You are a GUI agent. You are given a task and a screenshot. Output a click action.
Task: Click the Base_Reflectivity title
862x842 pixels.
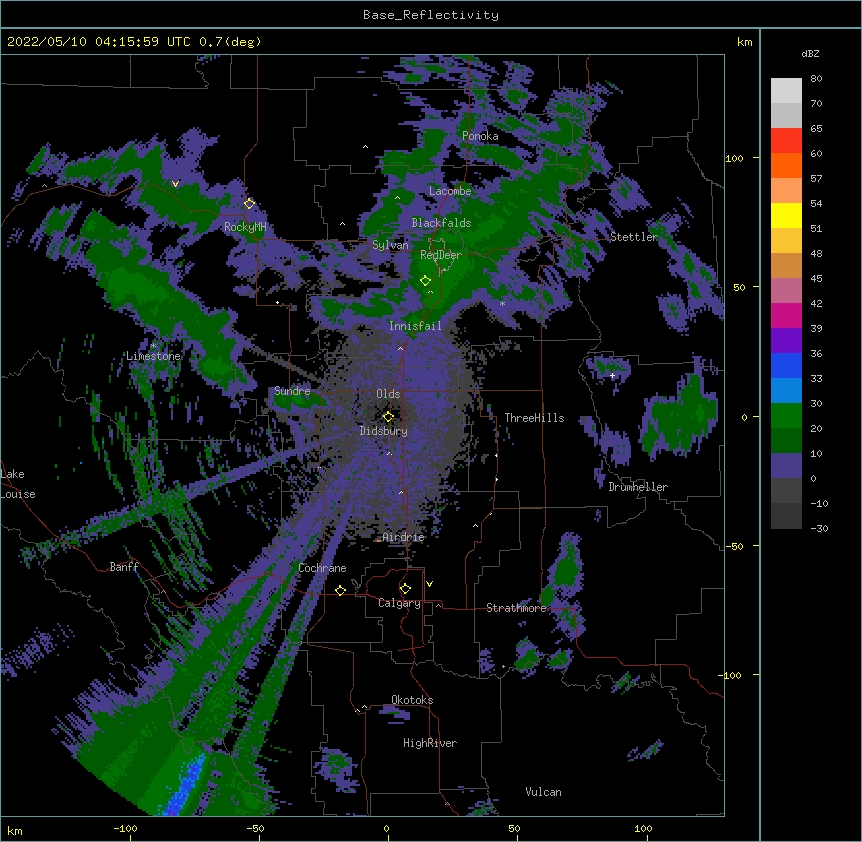431,15
